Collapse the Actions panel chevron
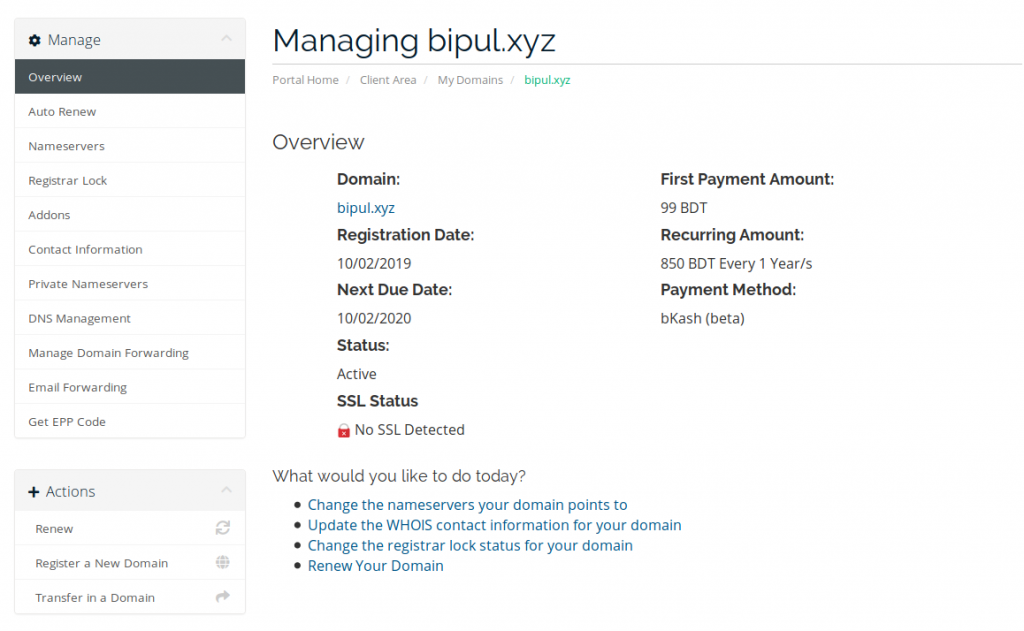This screenshot has width=1024, height=631. tap(226, 490)
